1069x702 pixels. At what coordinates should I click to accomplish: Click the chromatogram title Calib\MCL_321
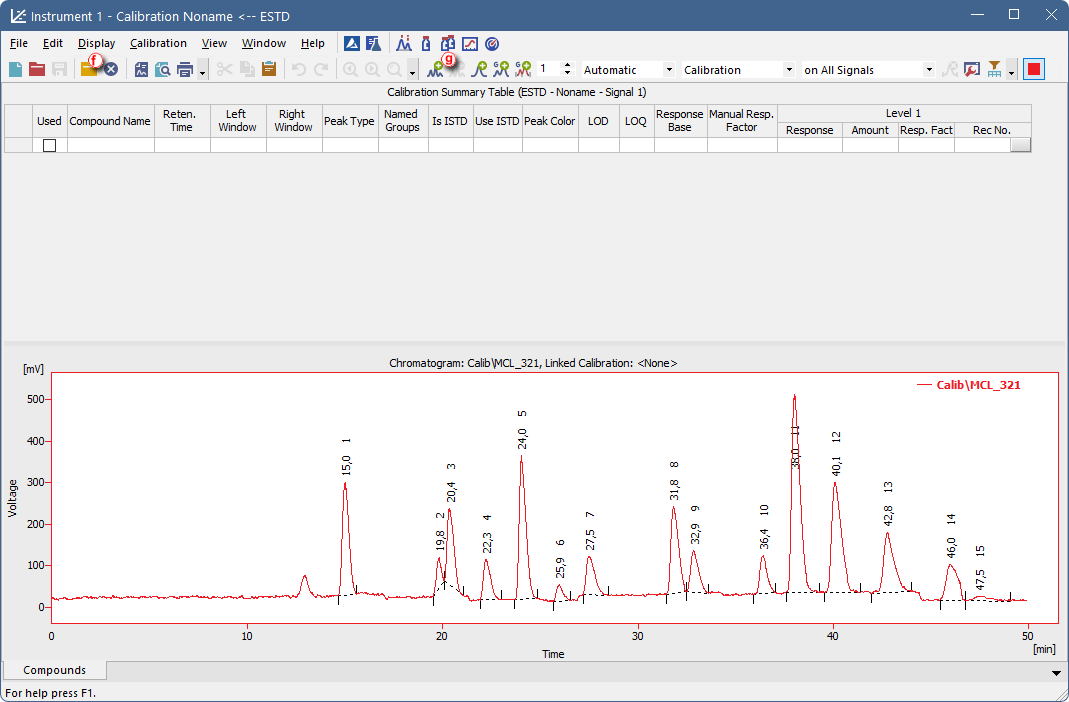533,363
